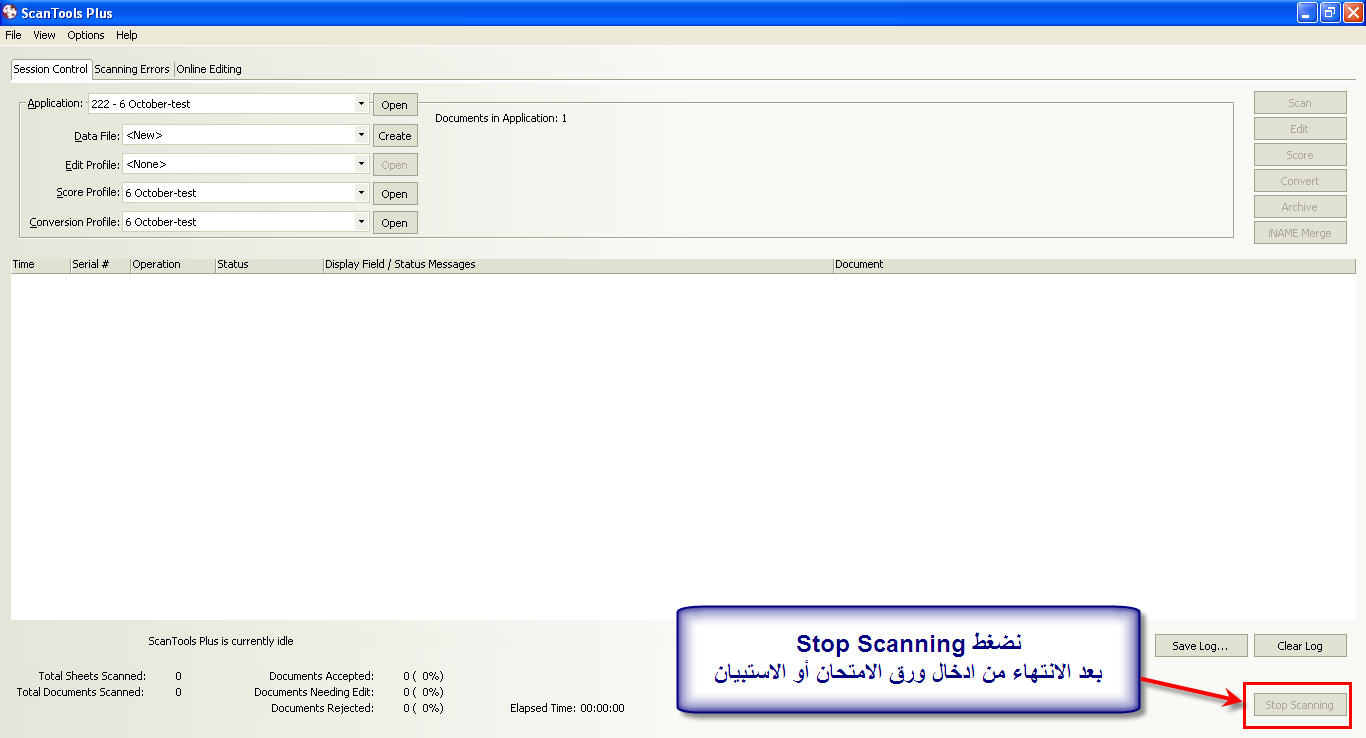Click the Scan button
This screenshot has width=1366, height=738.
click(x=1300, y=103)
